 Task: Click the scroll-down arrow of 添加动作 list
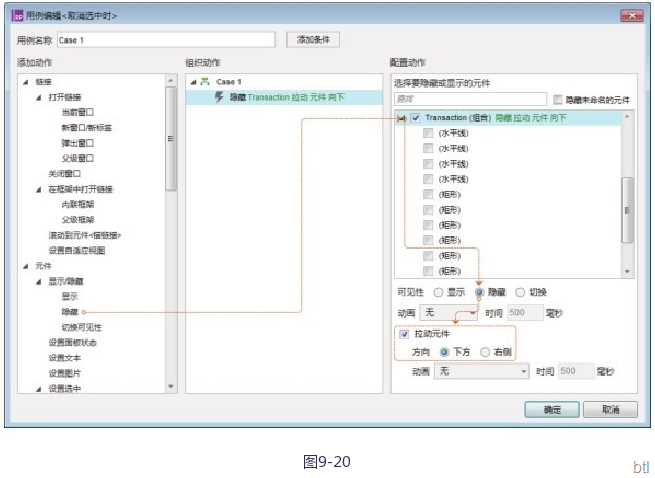click(170, 386)
